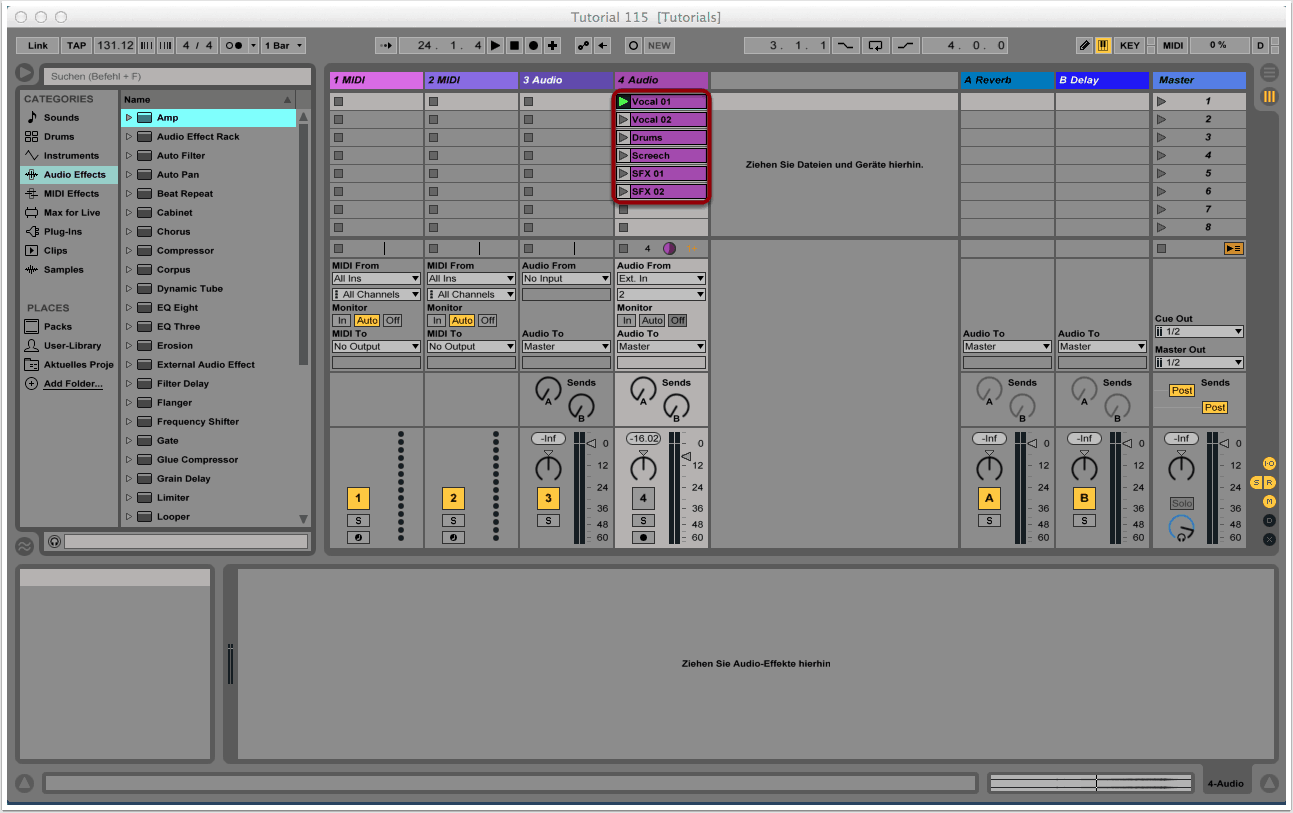
Task: Click the TAP tempo button
Action: pyautogui.click(x=76, y=46)
